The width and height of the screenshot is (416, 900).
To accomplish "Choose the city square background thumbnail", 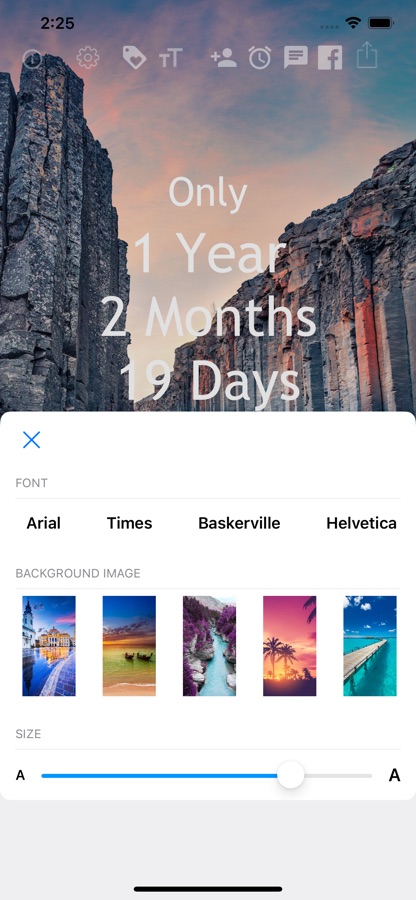I will pyautogui.click(x=49, y=646).
